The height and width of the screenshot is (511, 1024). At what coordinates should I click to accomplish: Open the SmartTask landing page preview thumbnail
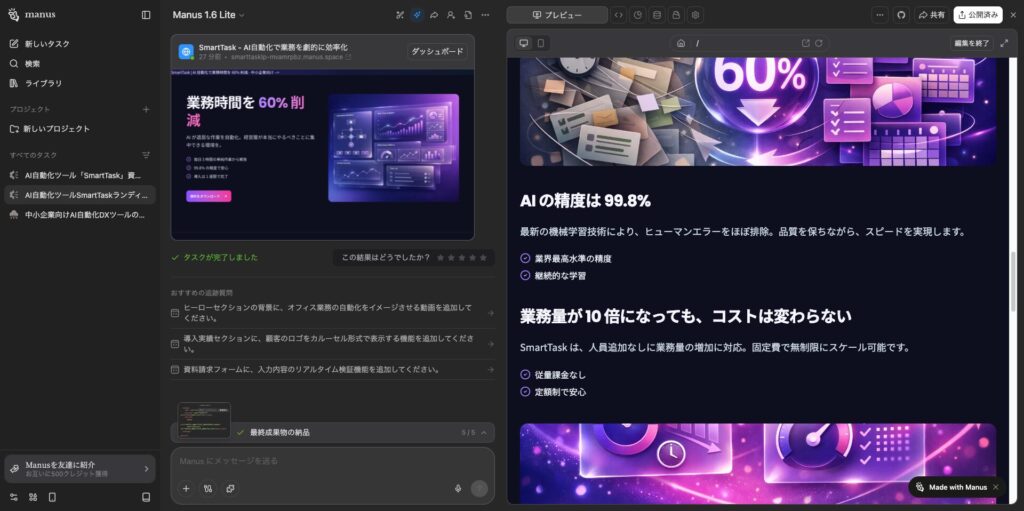coord(323,154)
